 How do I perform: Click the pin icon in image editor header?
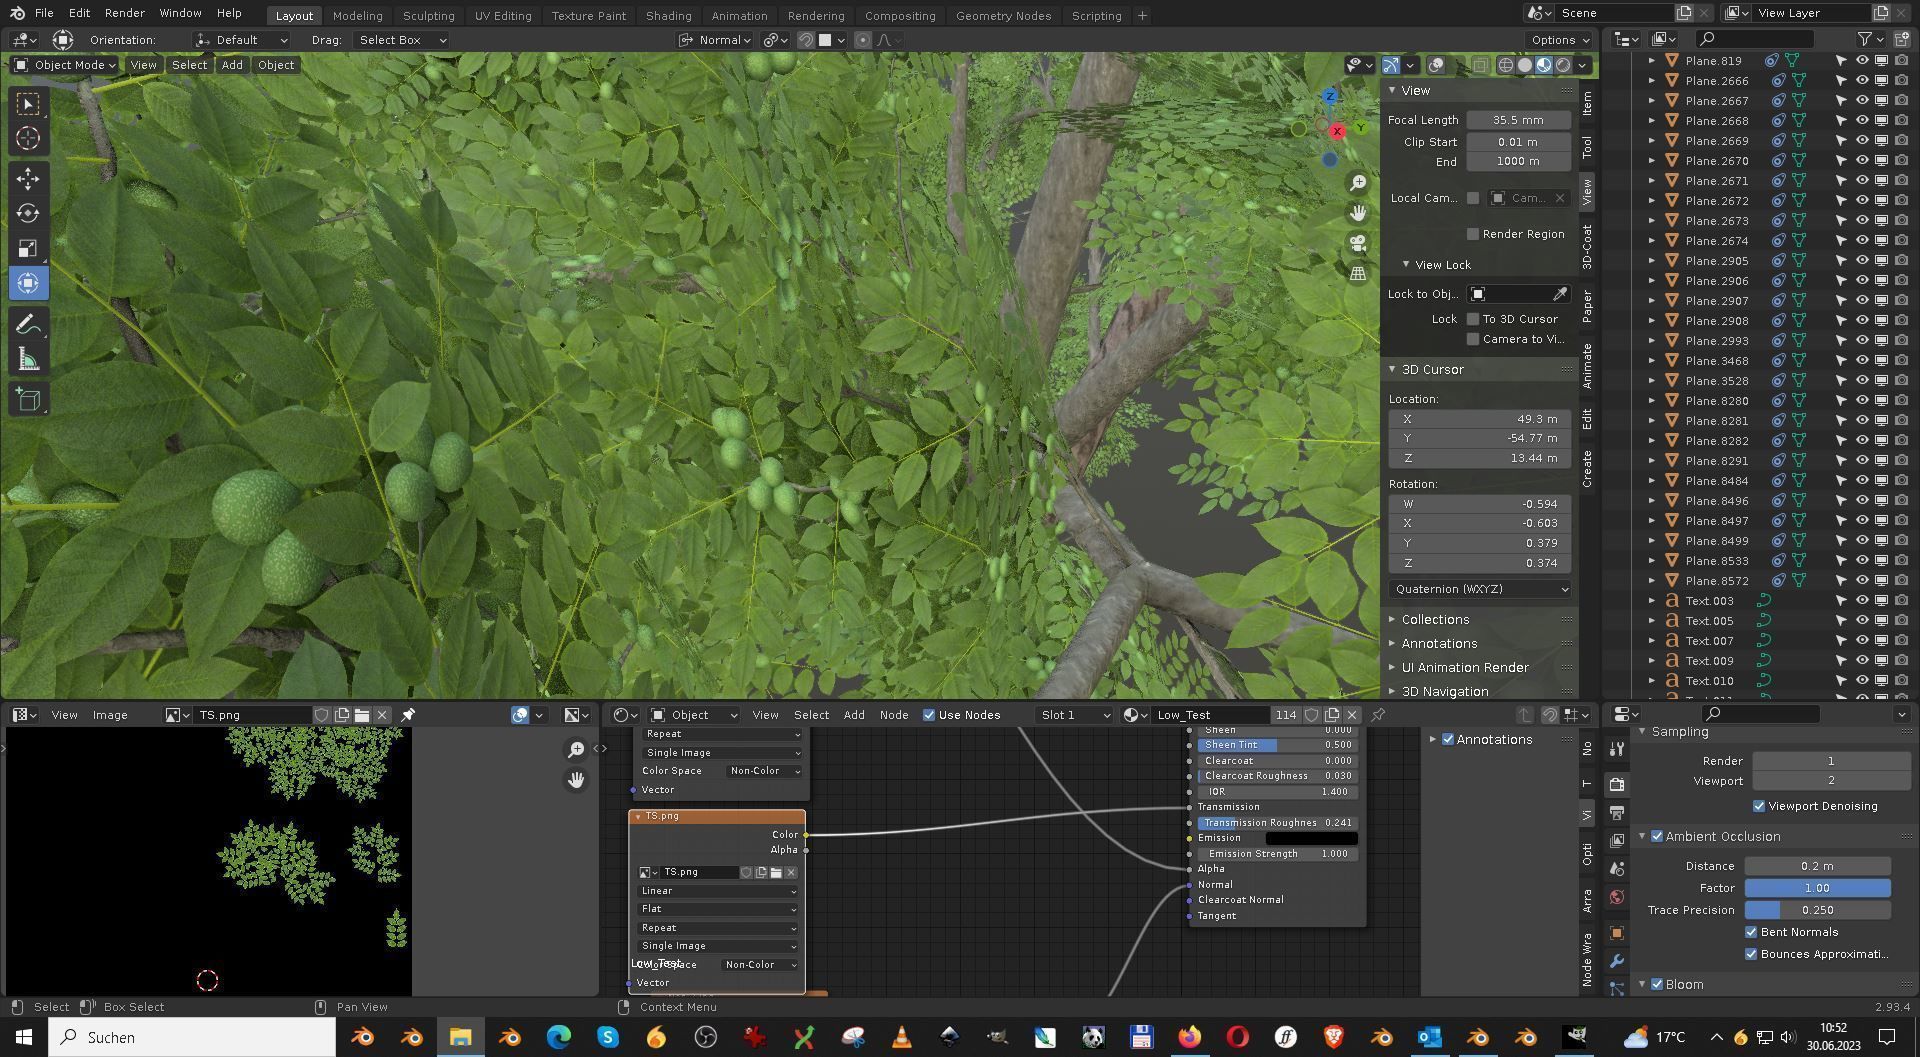pyautogui.click(x=408, y=715)
